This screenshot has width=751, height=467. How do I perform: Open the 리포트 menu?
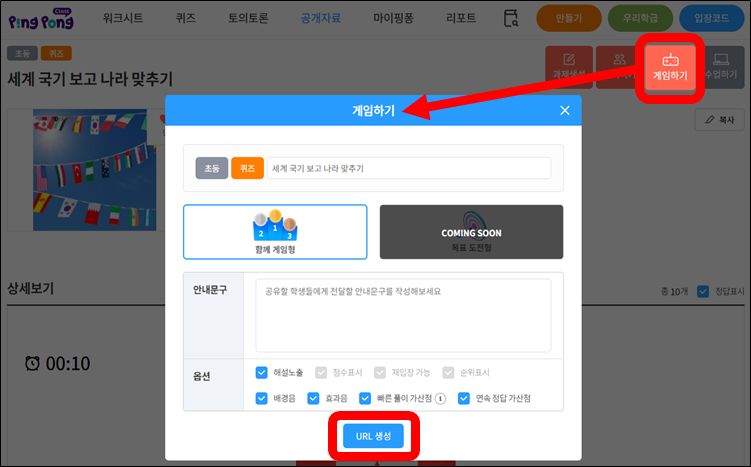pos(460,18)
